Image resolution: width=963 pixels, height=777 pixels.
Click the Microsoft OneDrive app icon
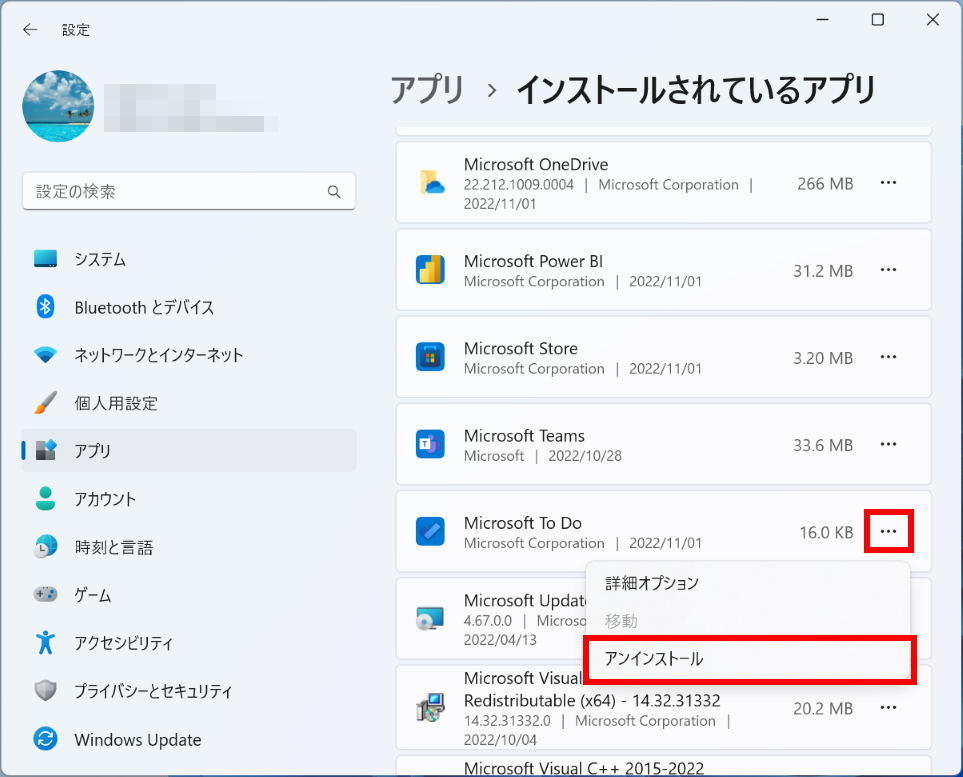coord(431,182)
